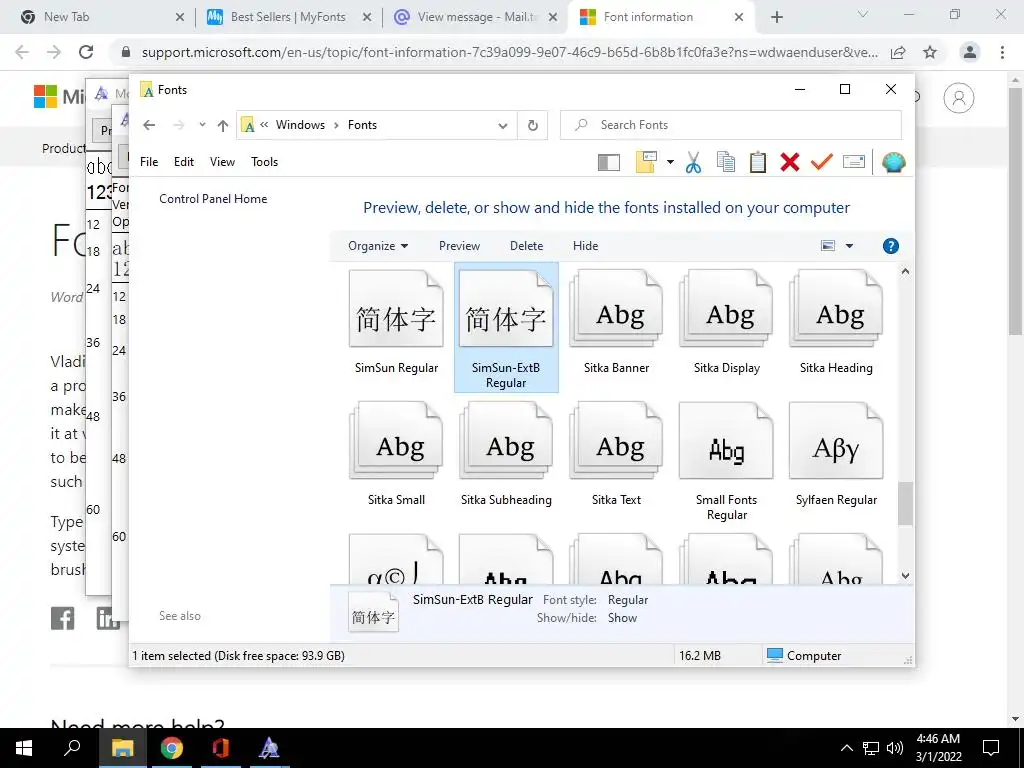Image resolution: width=1024 pixels, height=768 pixels.
Task: Click the Facebook share icon on page
Action: click(63, 618)
